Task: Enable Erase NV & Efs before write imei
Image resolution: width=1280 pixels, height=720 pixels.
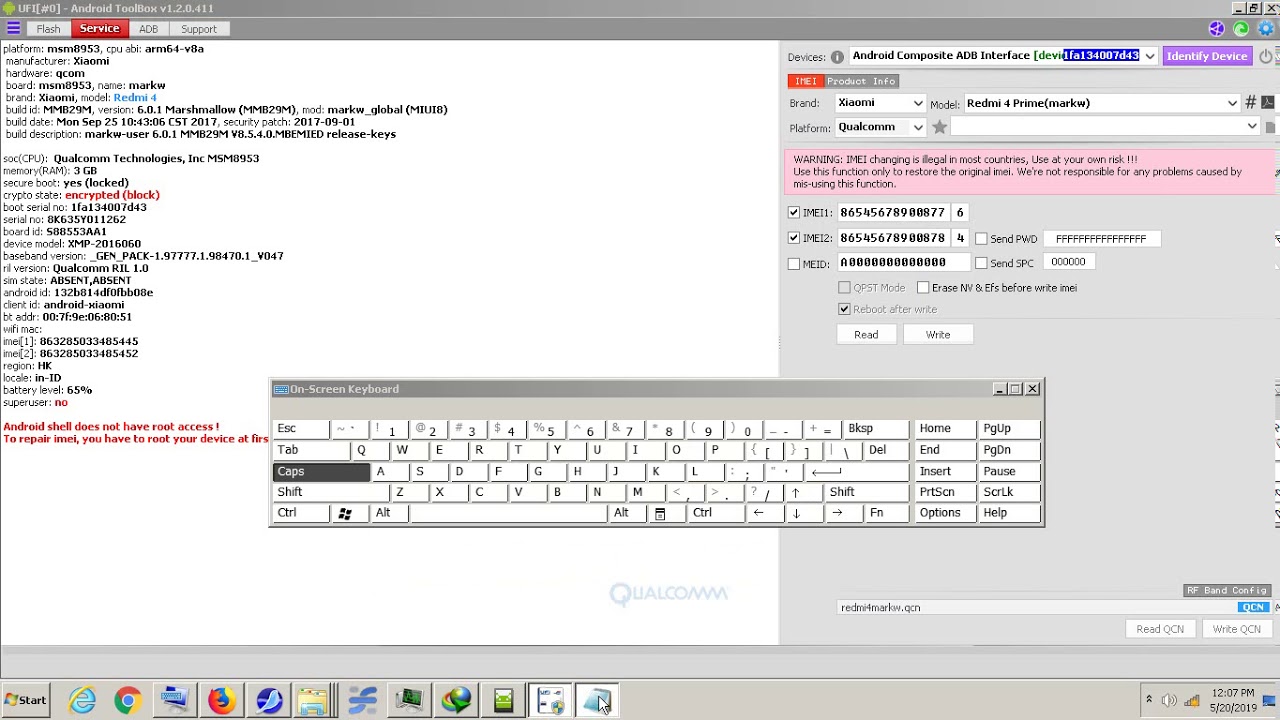Action: (x=923, y=288)
